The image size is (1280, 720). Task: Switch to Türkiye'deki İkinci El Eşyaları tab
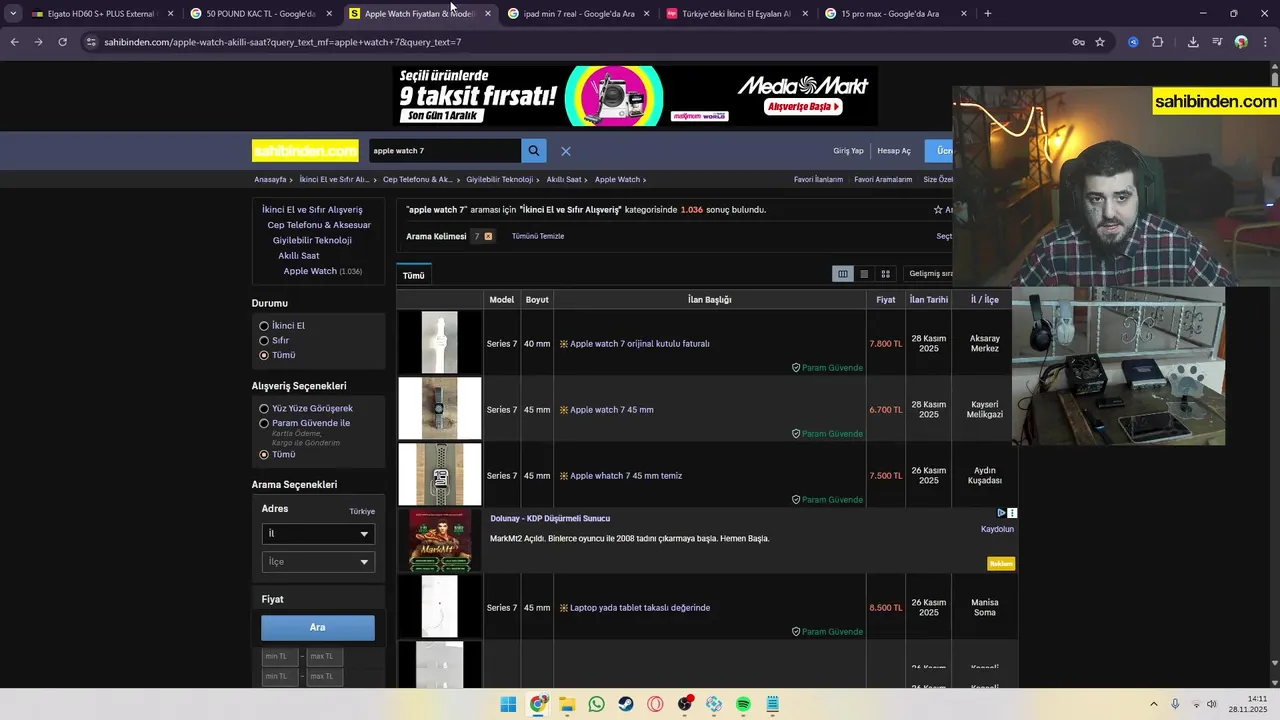pos(736,14)
